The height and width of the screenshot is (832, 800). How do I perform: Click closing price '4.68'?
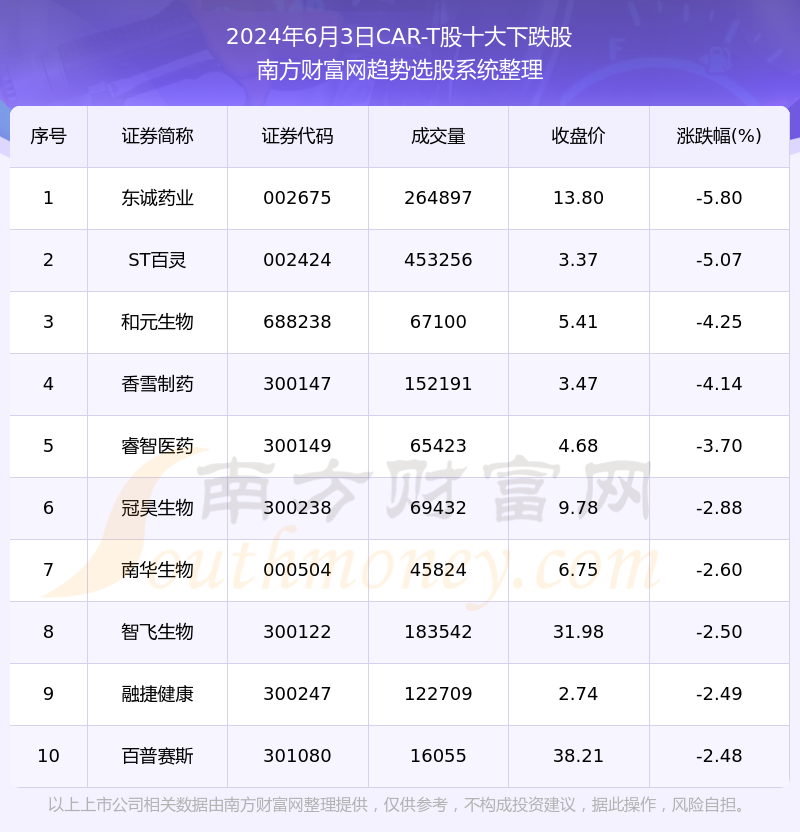pyautogui.click(x=578, y=446)
